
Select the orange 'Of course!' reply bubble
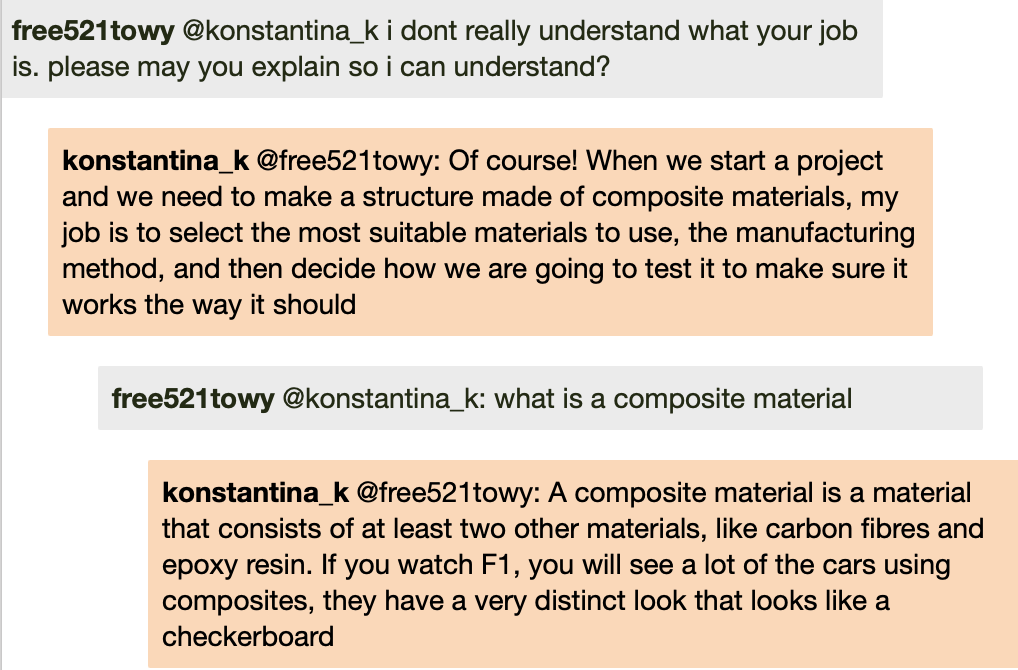(x=490, y=231)
